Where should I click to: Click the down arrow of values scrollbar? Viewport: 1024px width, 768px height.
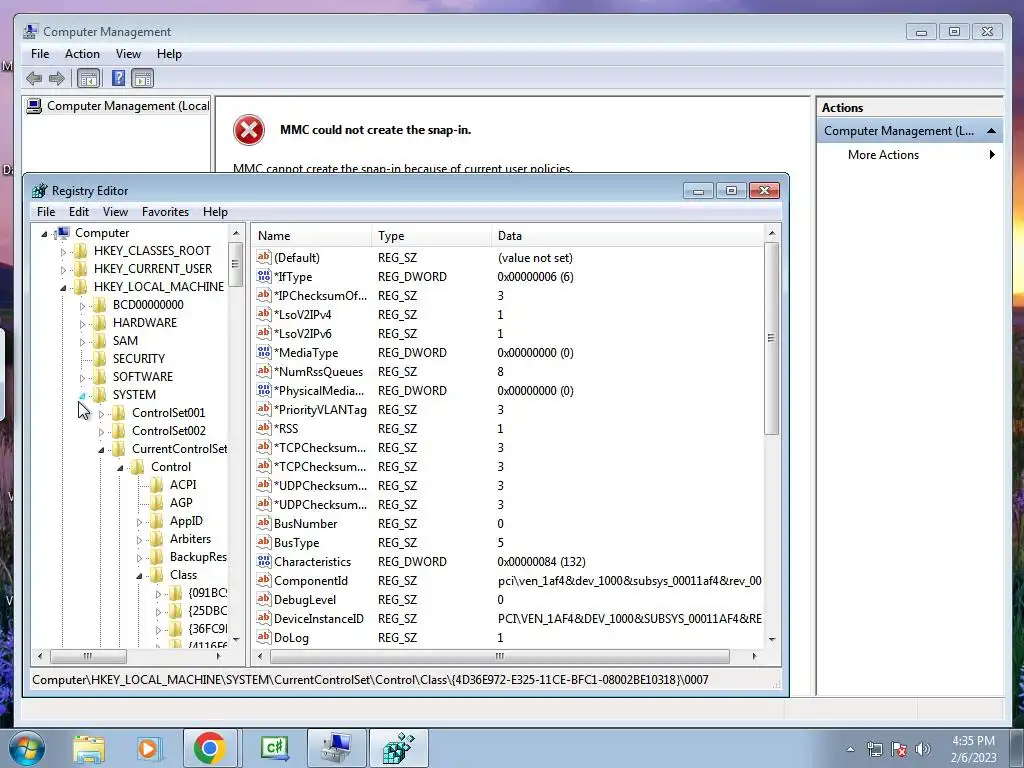click(x=771, y=639)
